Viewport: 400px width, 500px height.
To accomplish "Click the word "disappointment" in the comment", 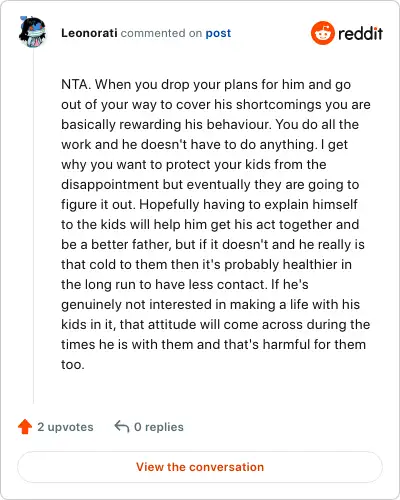I will tap(110, 184).
